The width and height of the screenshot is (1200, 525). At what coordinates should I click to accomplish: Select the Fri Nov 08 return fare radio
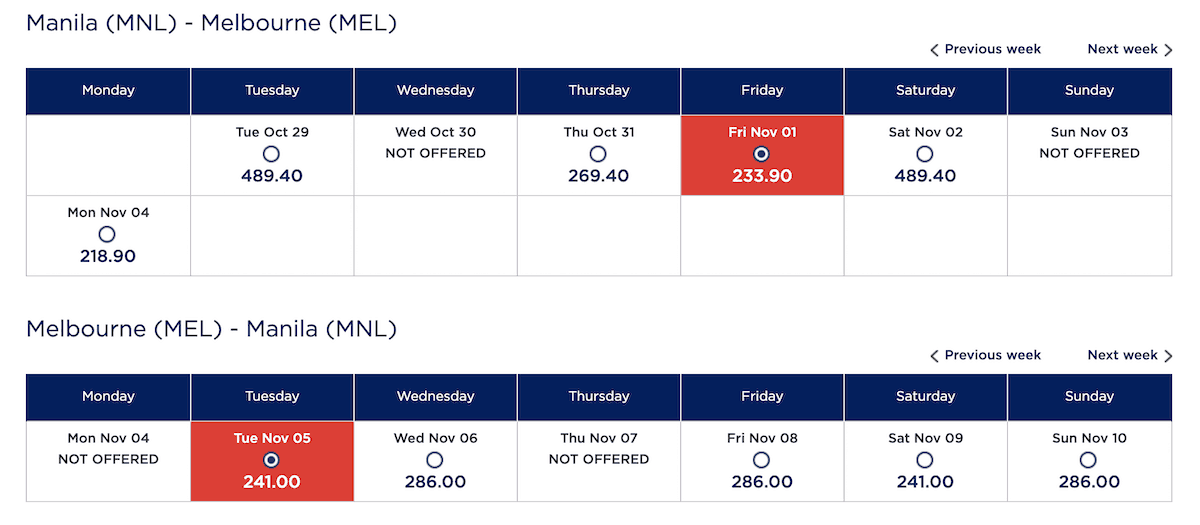click(x=762, y=460)
